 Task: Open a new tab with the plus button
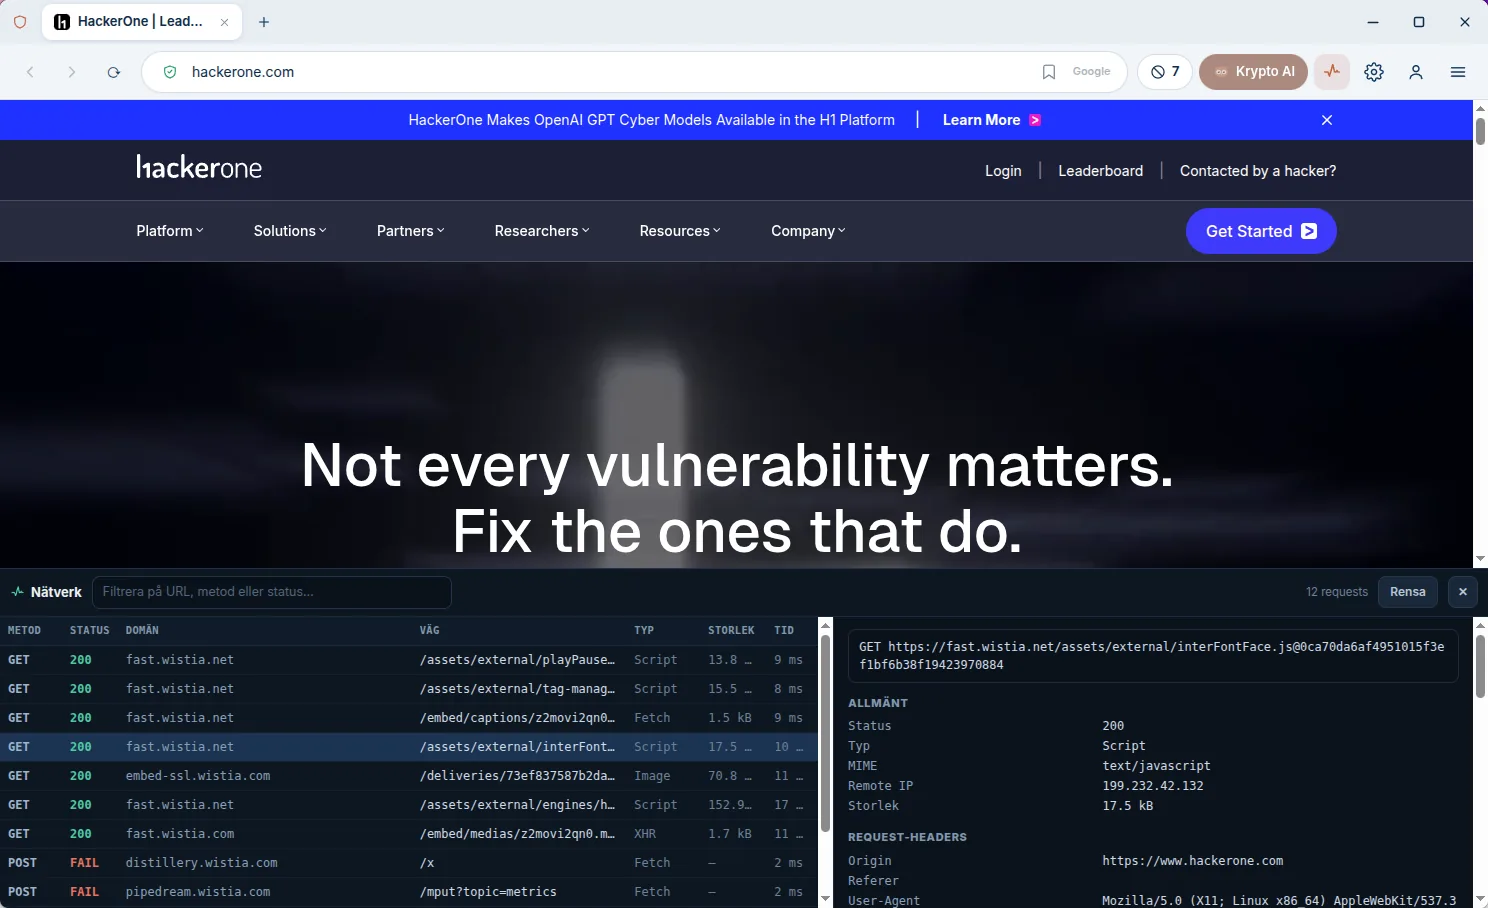264,22
